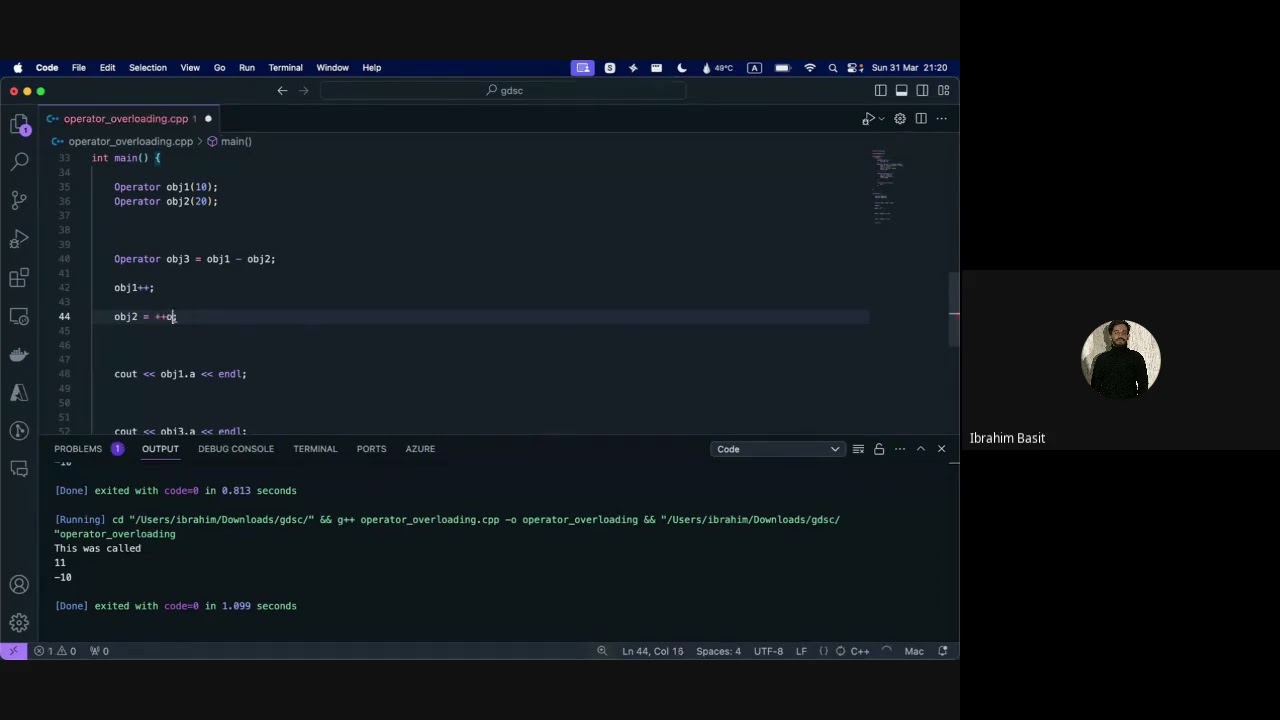Viewport: 1280px width, 720px height.
Task: Toggle the bottom panel layout
Action: pyautogui.click(x=901, y=90)
